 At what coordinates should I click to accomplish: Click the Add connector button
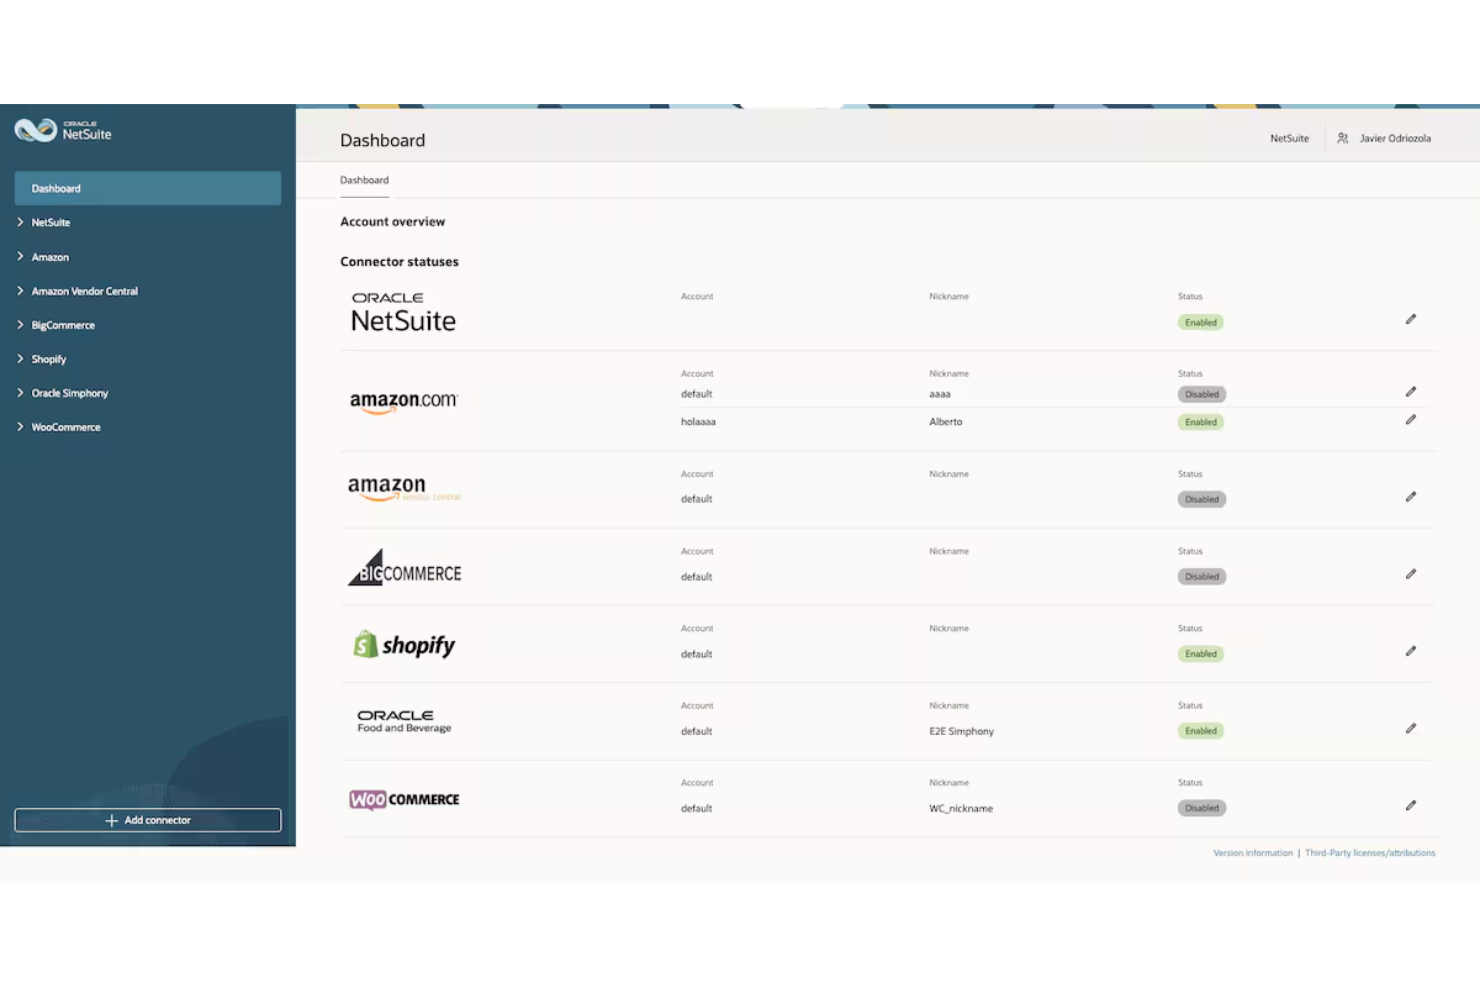(147, 819)
